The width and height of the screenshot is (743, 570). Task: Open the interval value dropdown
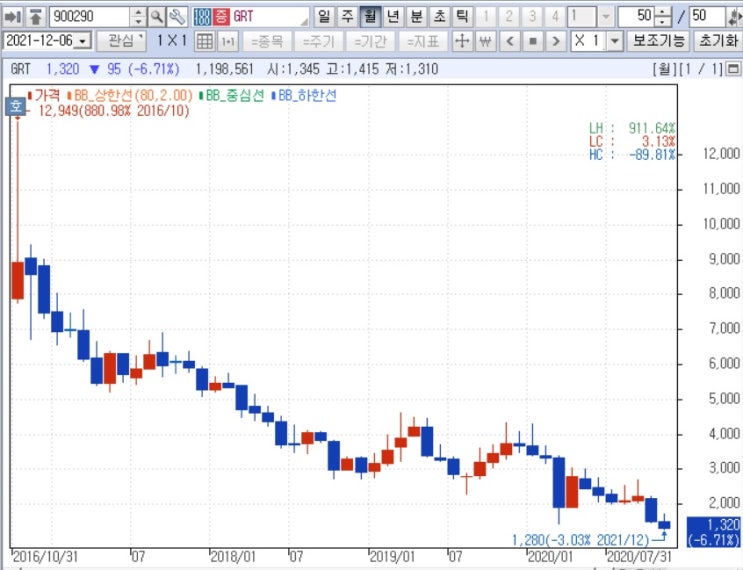pyautogui.click(x=606, y=17)
